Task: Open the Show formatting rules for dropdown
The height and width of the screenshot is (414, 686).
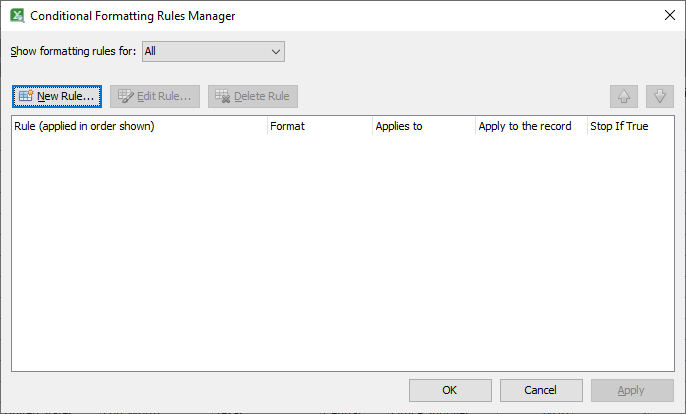Action: [x=212, y=51]
